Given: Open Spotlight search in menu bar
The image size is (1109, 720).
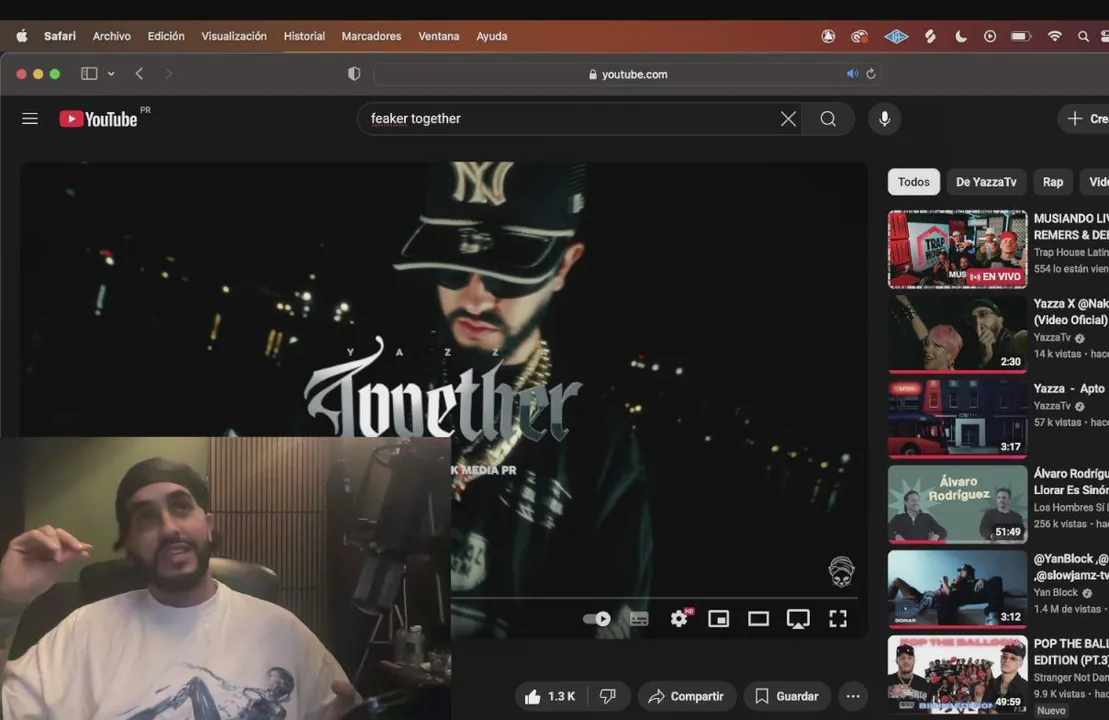Looking at the screenshot, I should point(1083,36).
